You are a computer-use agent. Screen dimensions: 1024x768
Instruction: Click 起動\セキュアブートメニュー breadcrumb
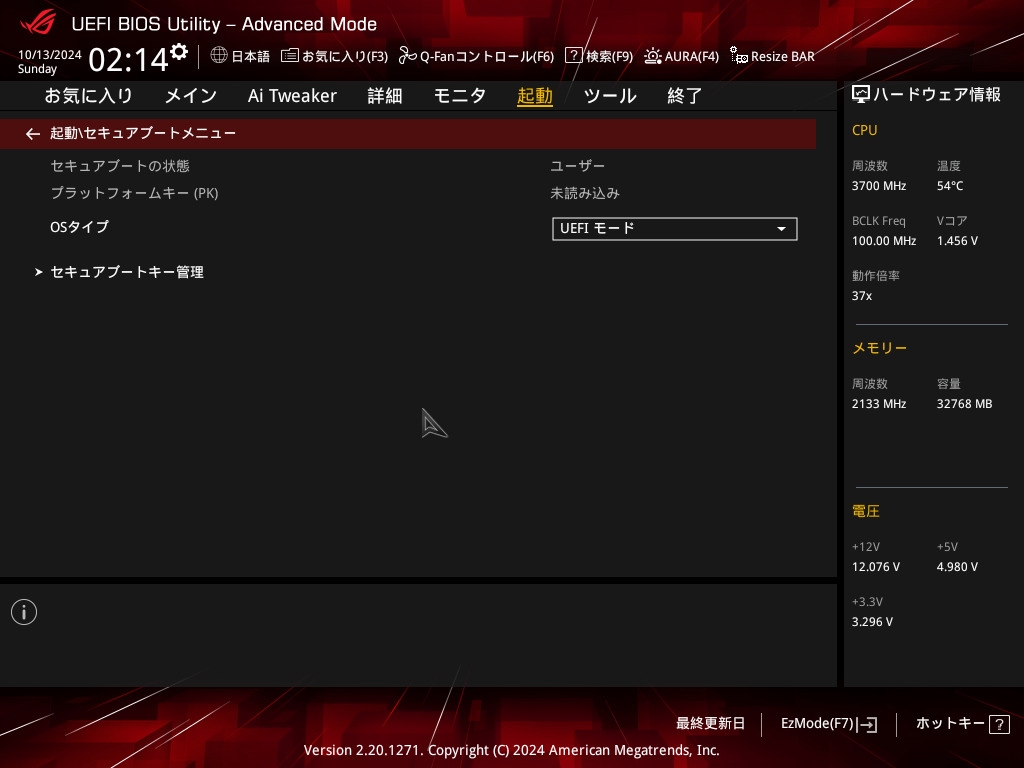tap(143, 133)
